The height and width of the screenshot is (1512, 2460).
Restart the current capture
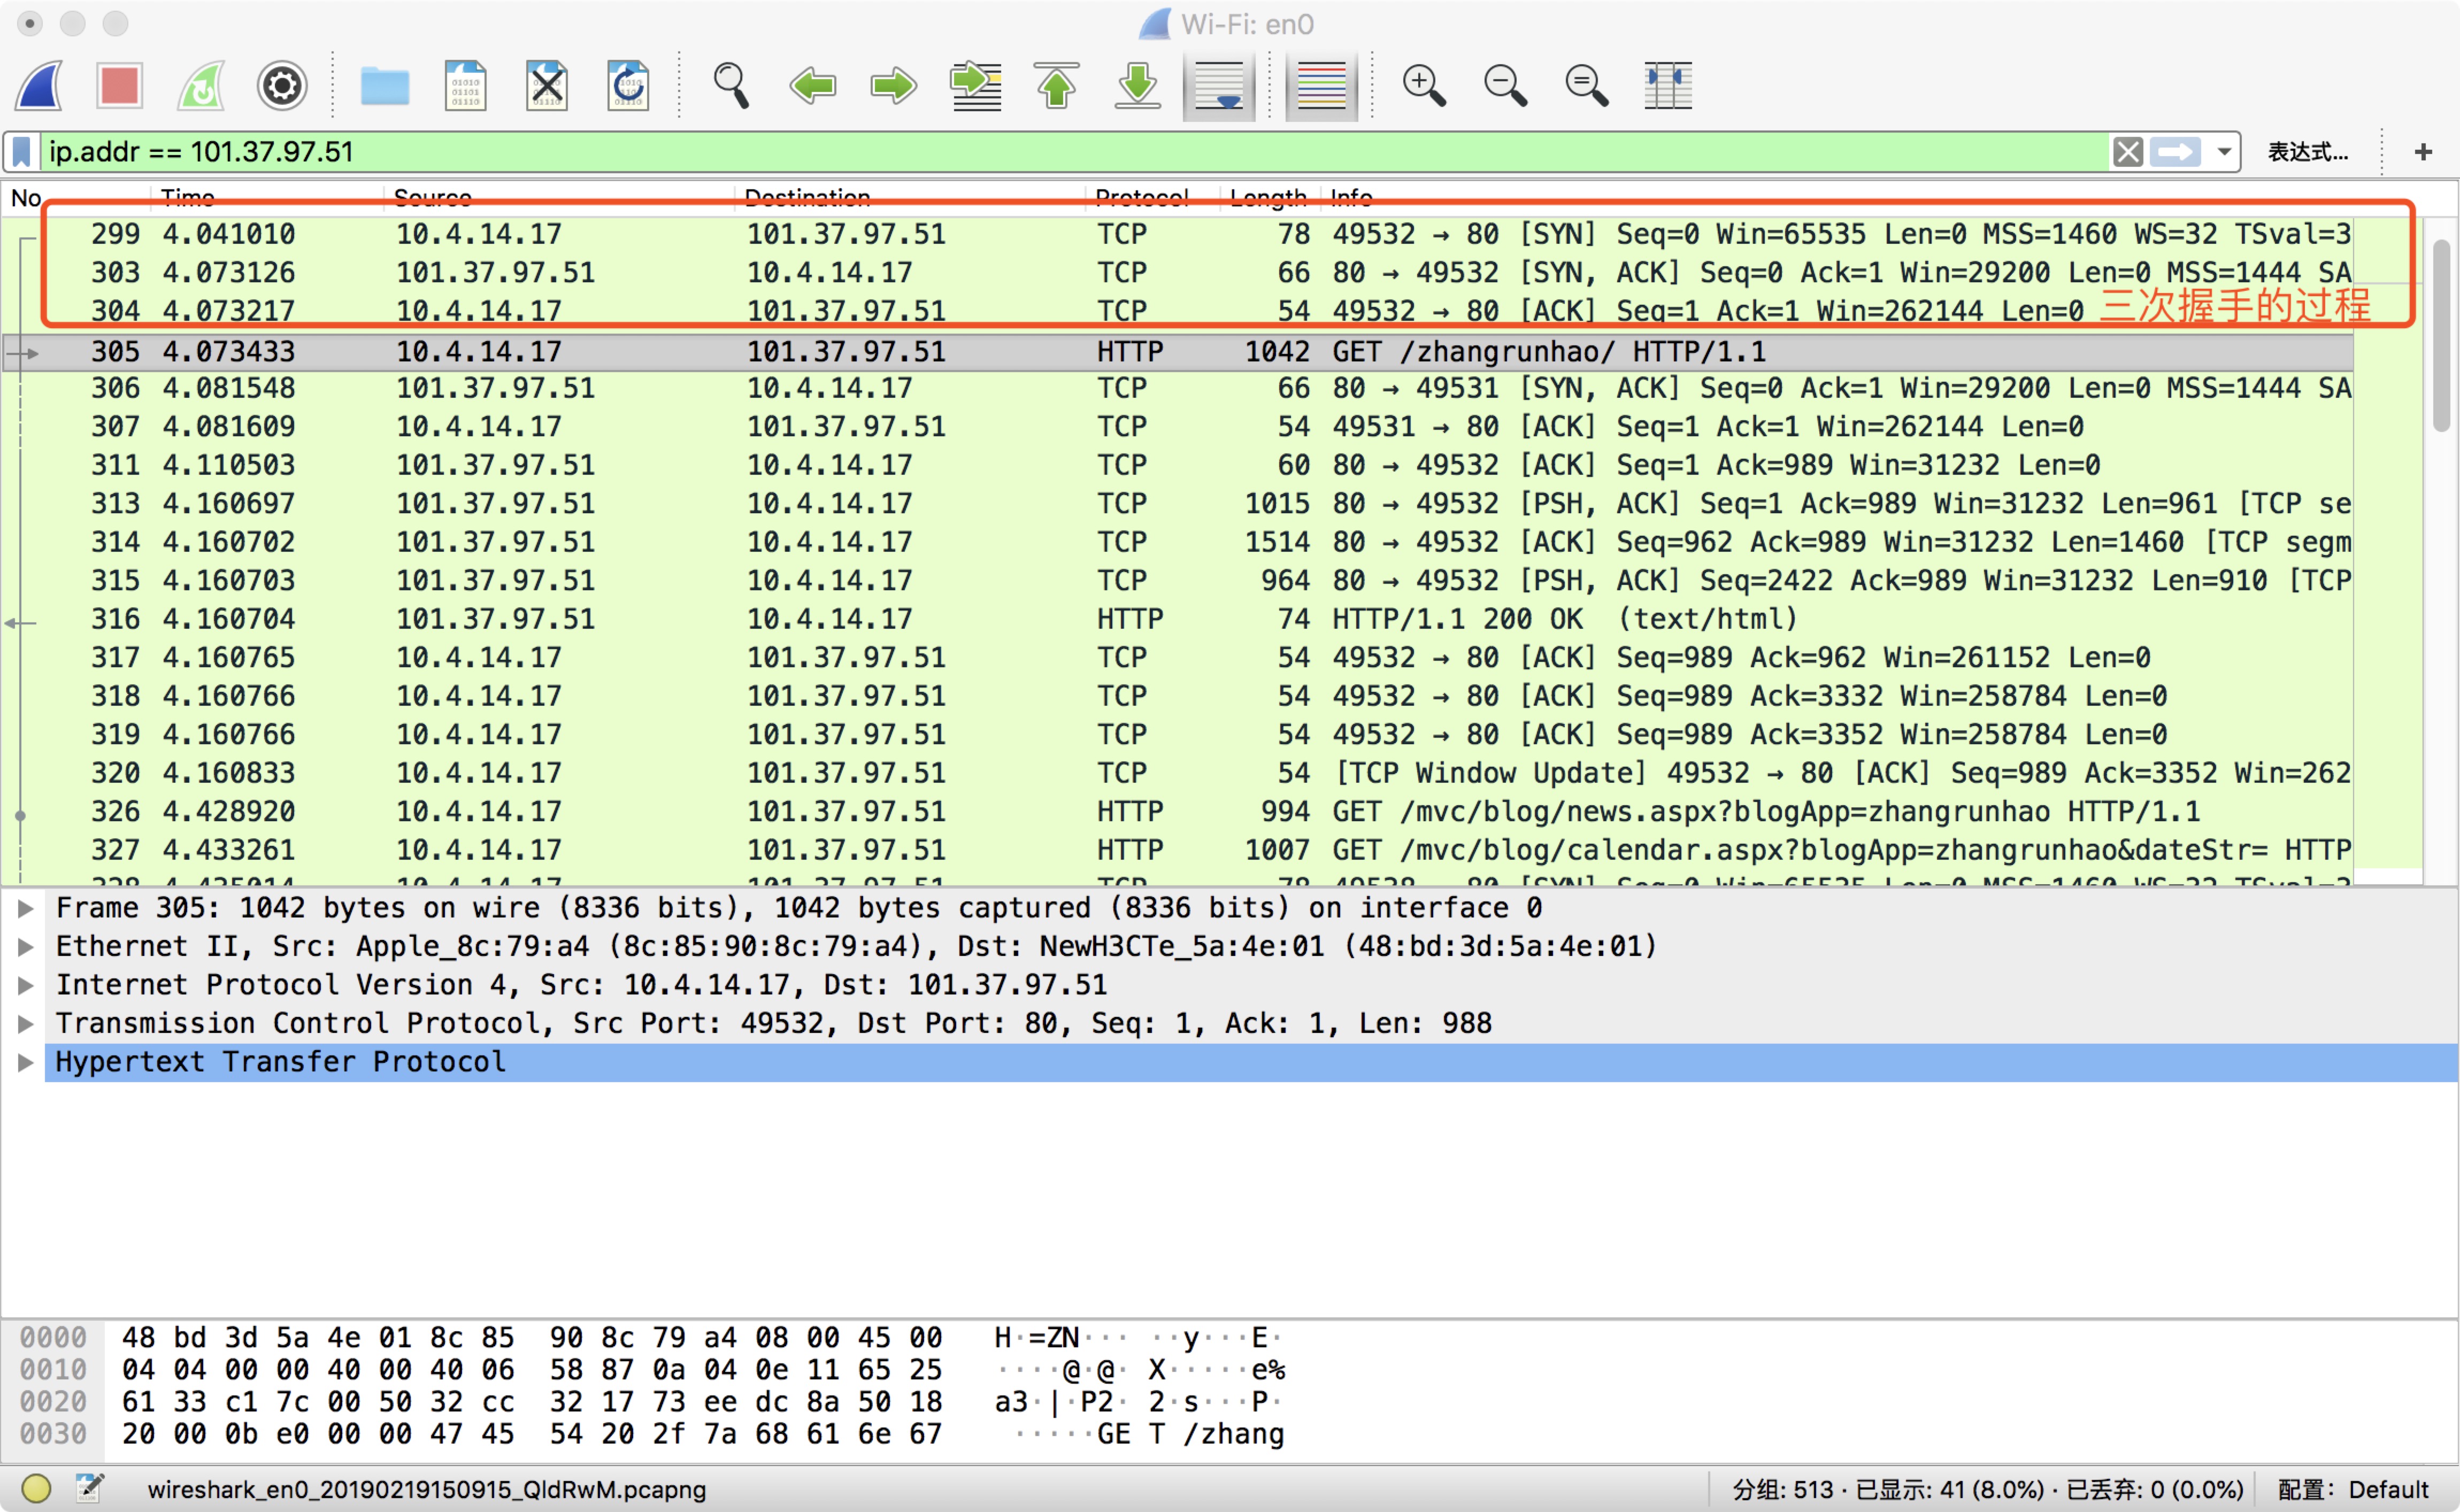point(202,85)
